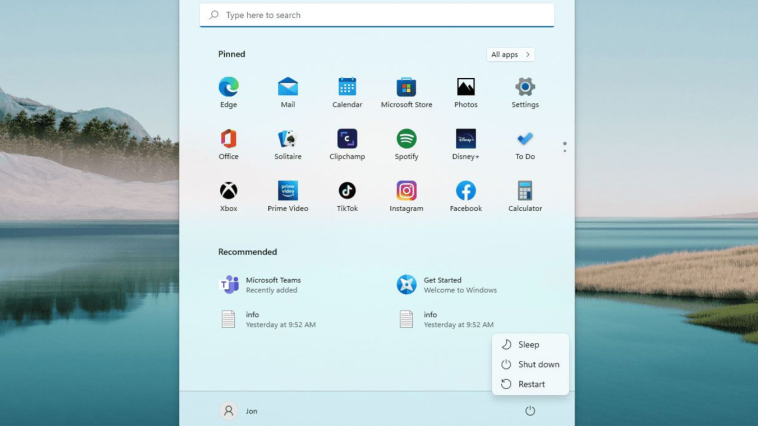
Task: Expand the All apps list
Action: [510, 55]
